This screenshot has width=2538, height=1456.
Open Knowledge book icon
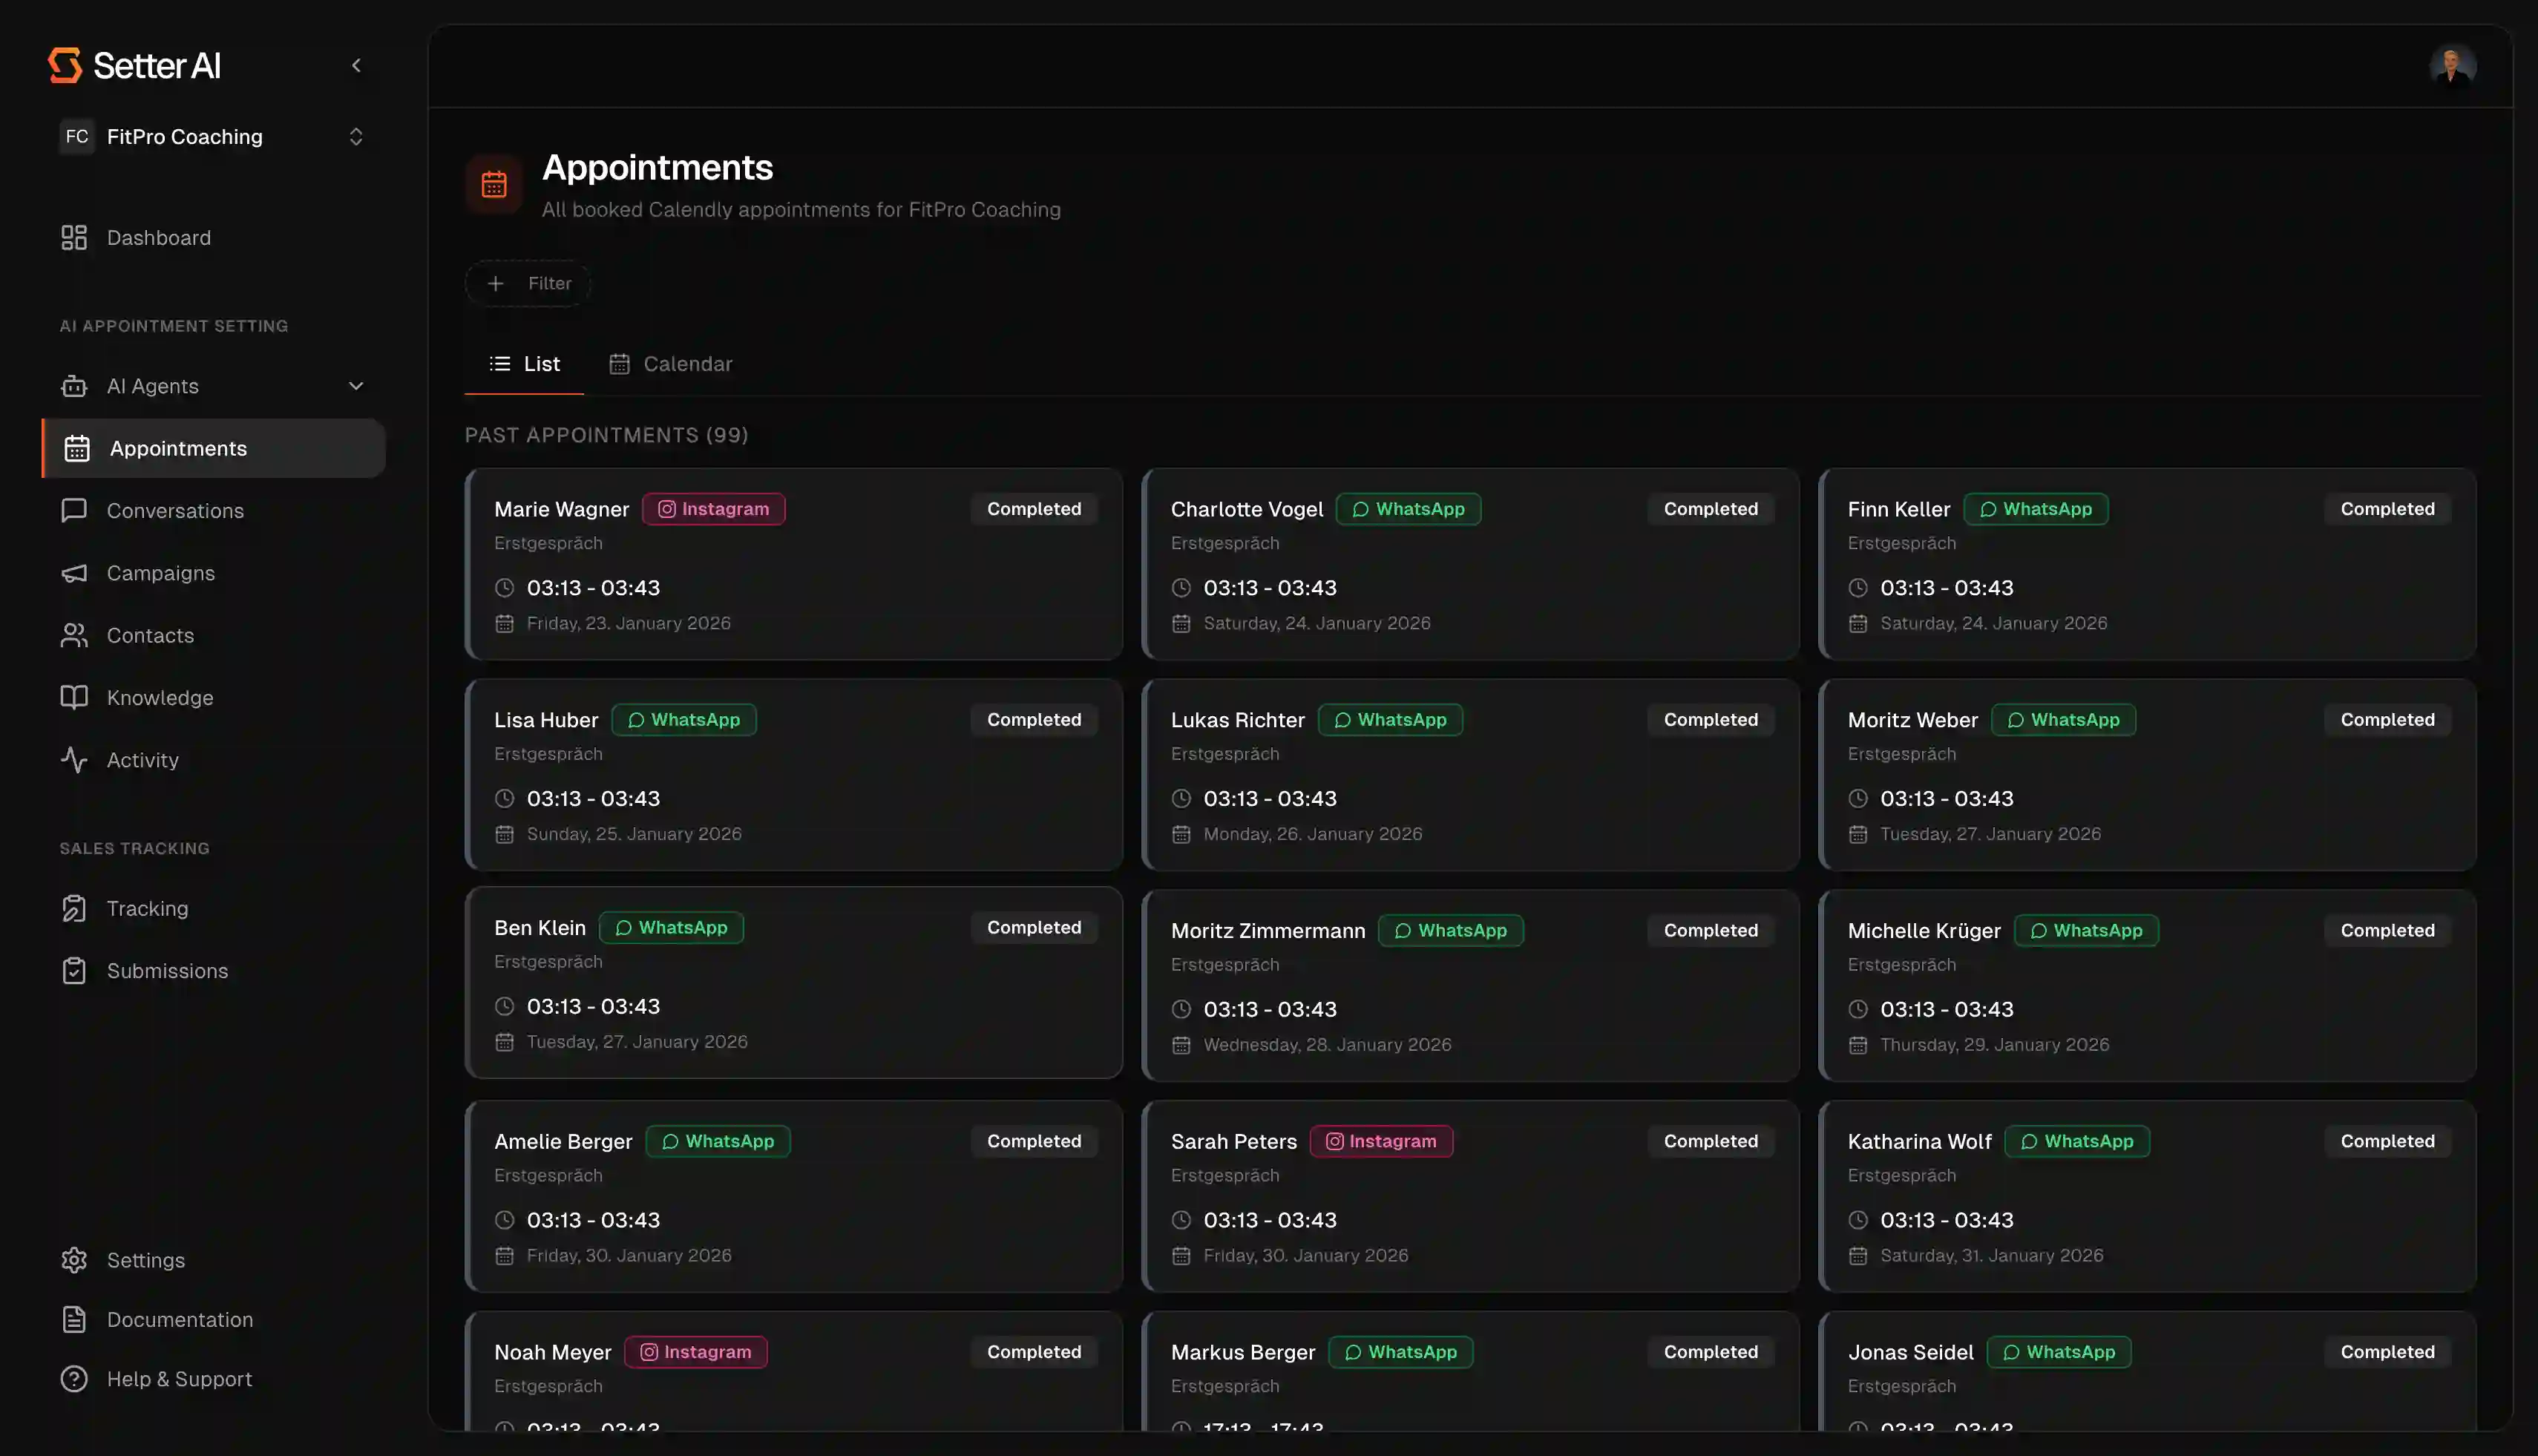pyautogui.click(x=74, y=698)
